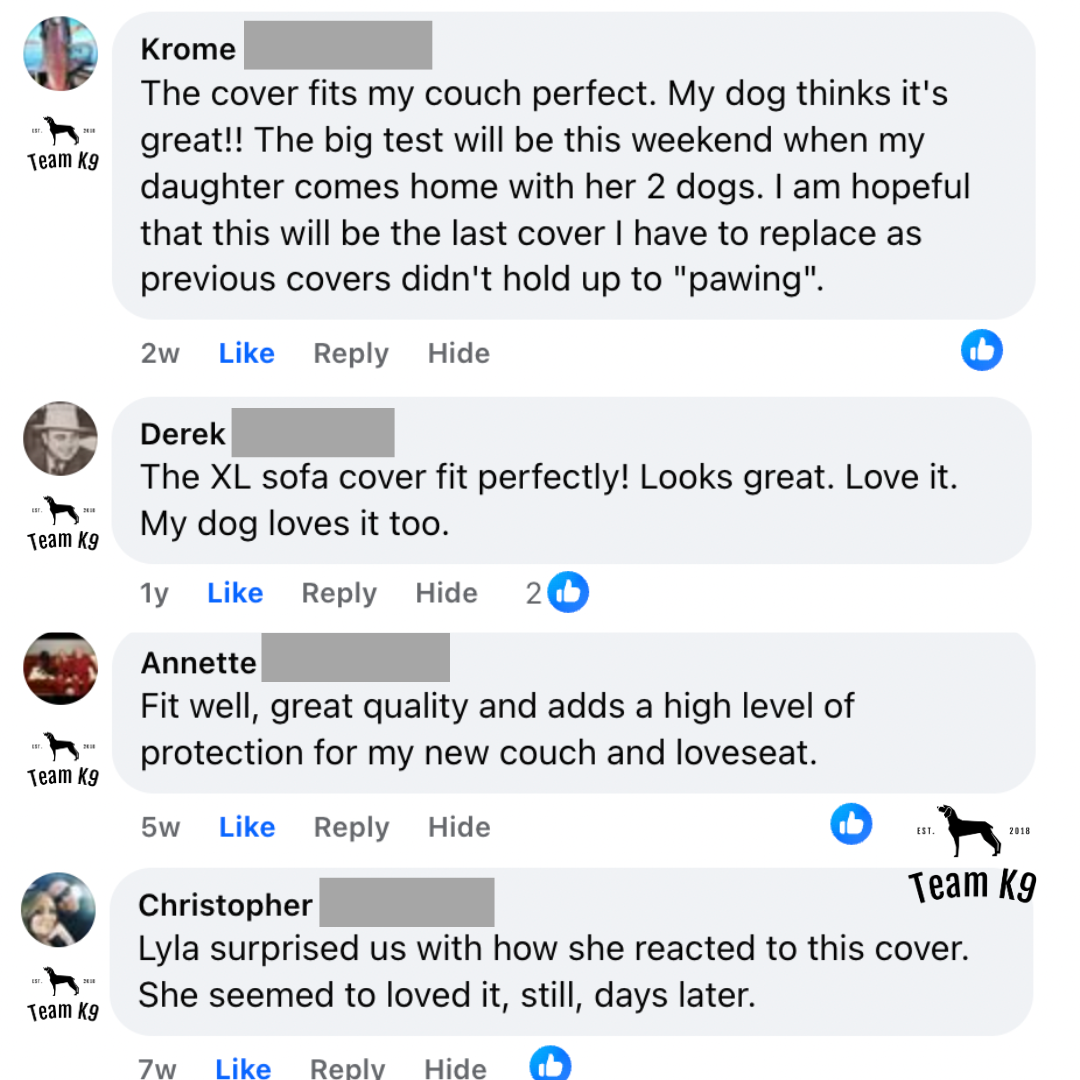Open Krome's profile picture

click(61, 54)
